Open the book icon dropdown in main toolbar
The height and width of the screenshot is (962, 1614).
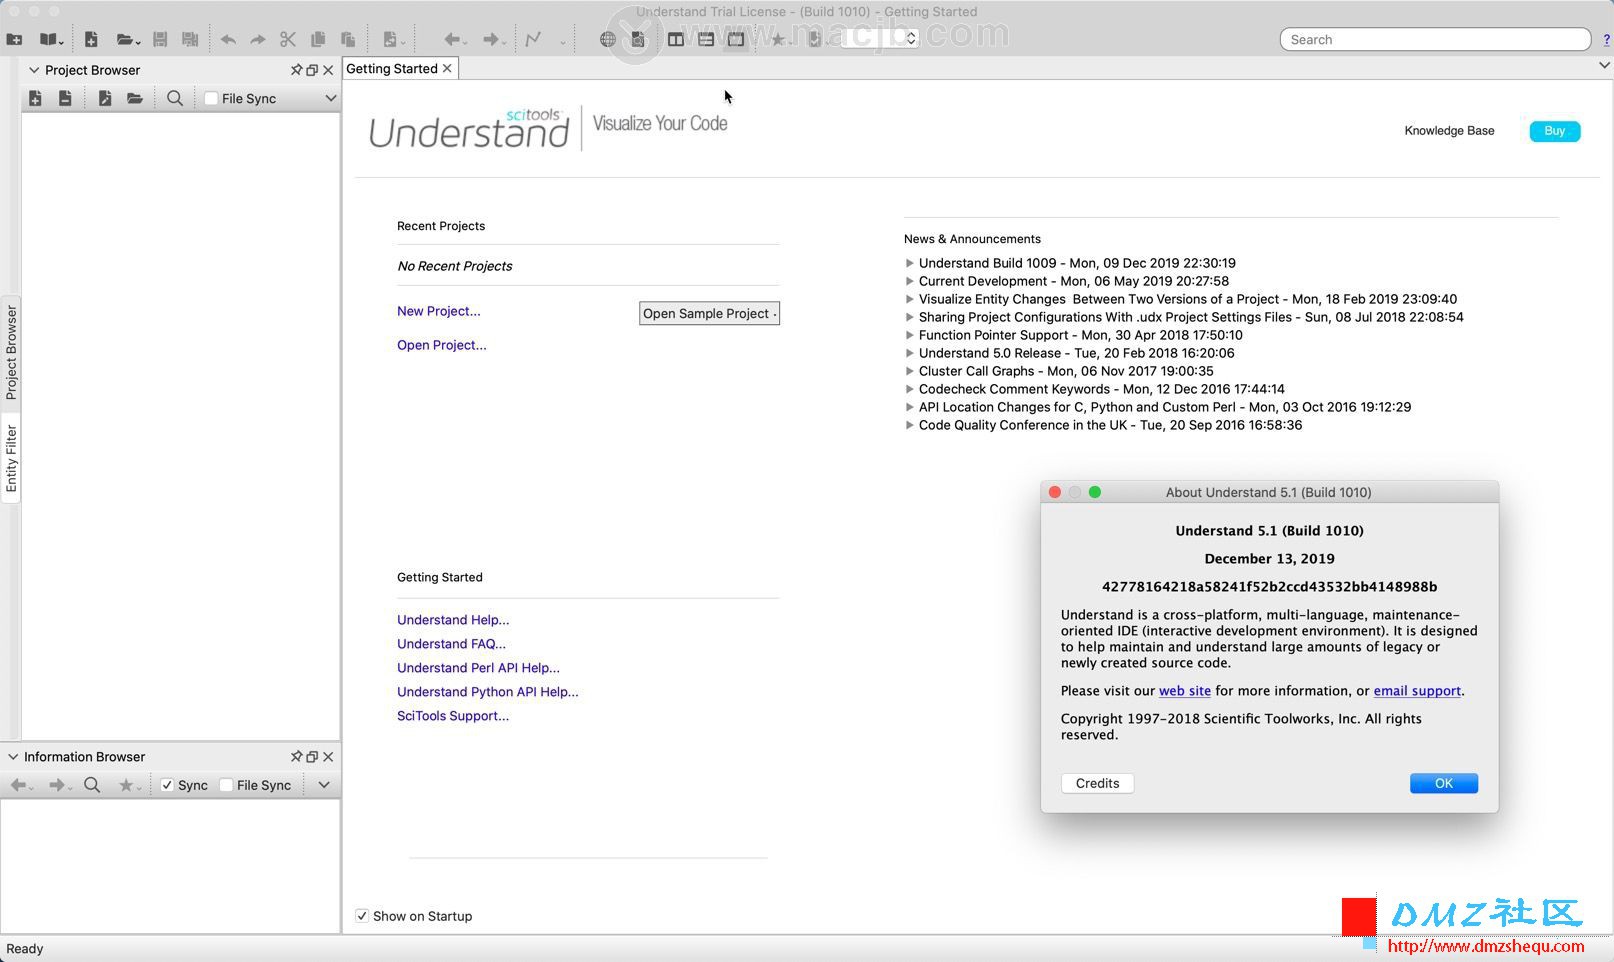(51, 40)
